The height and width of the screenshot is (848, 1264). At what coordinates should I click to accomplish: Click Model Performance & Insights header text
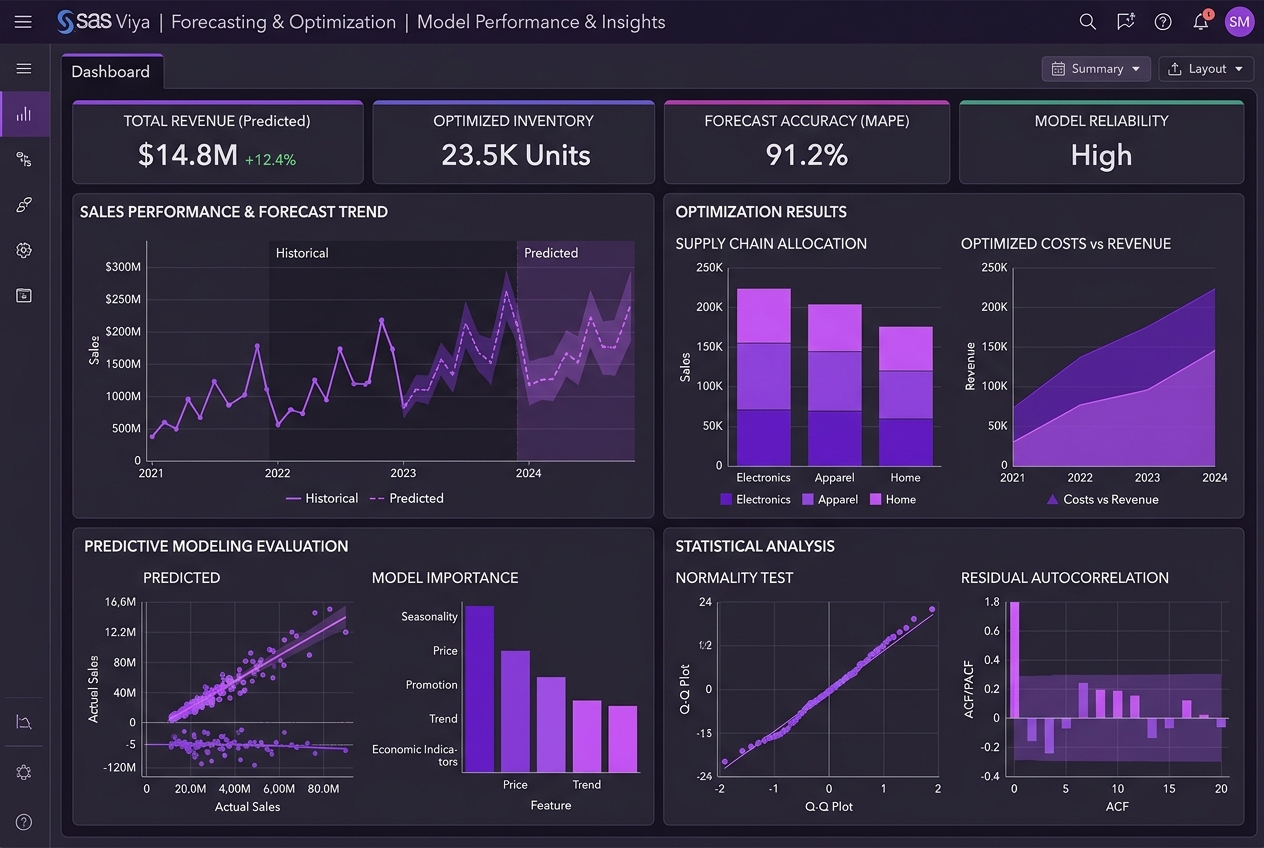(541, 22)
